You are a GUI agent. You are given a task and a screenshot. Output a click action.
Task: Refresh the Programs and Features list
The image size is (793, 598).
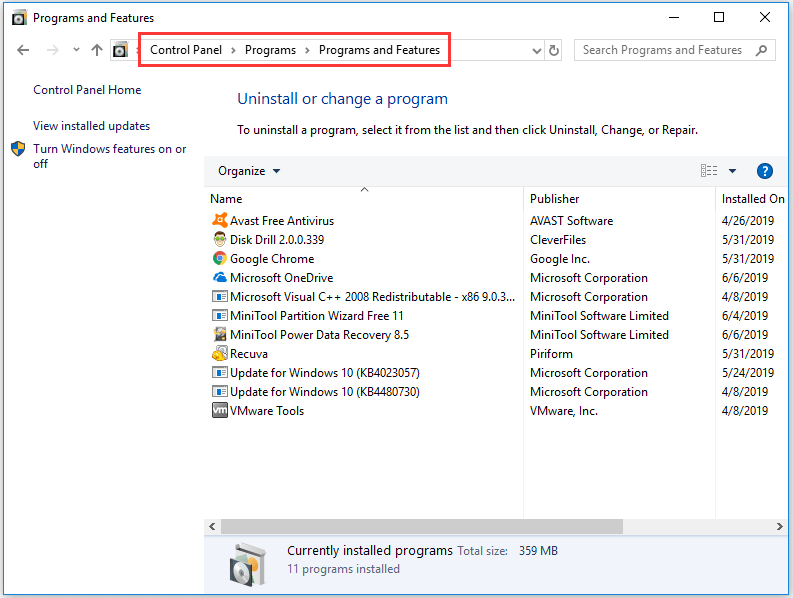pos(555,50)
